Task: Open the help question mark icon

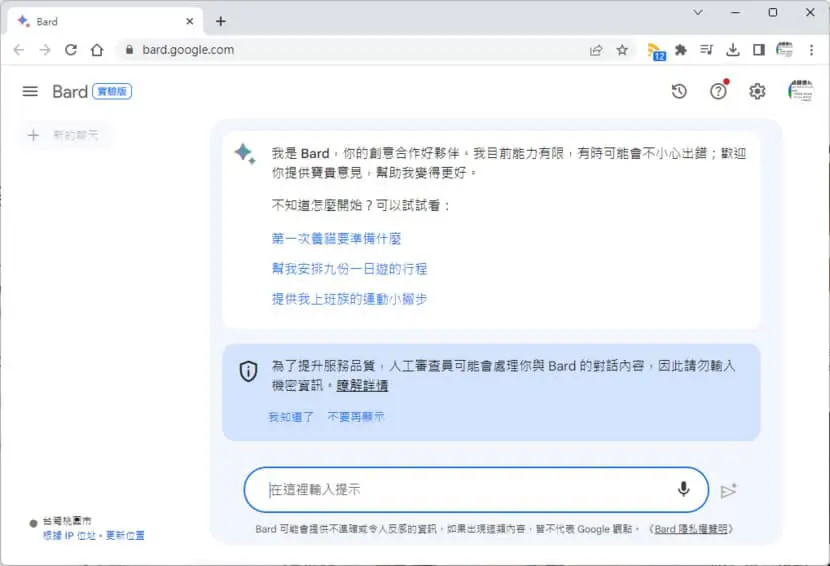Action: pyautogui.click(x=718, y=92)
